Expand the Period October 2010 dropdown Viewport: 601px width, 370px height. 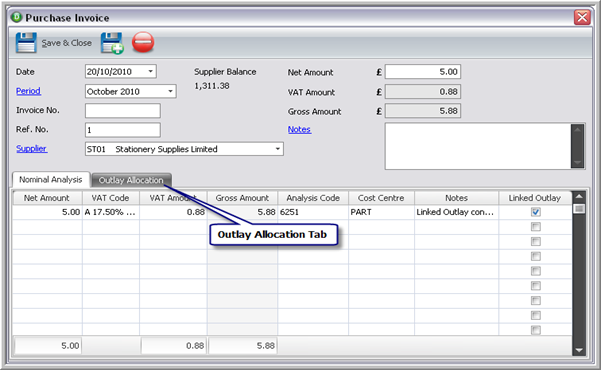[x=170, y=91]
